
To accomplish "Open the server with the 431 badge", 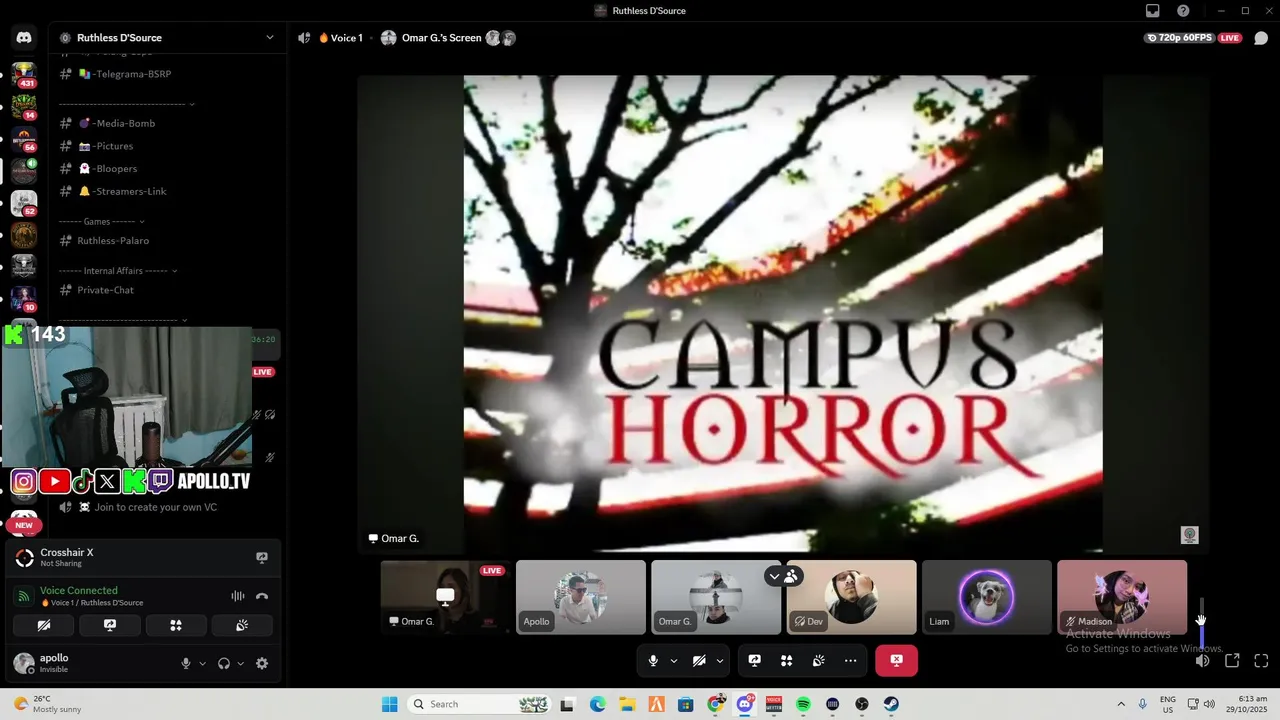I will (24, 74).
